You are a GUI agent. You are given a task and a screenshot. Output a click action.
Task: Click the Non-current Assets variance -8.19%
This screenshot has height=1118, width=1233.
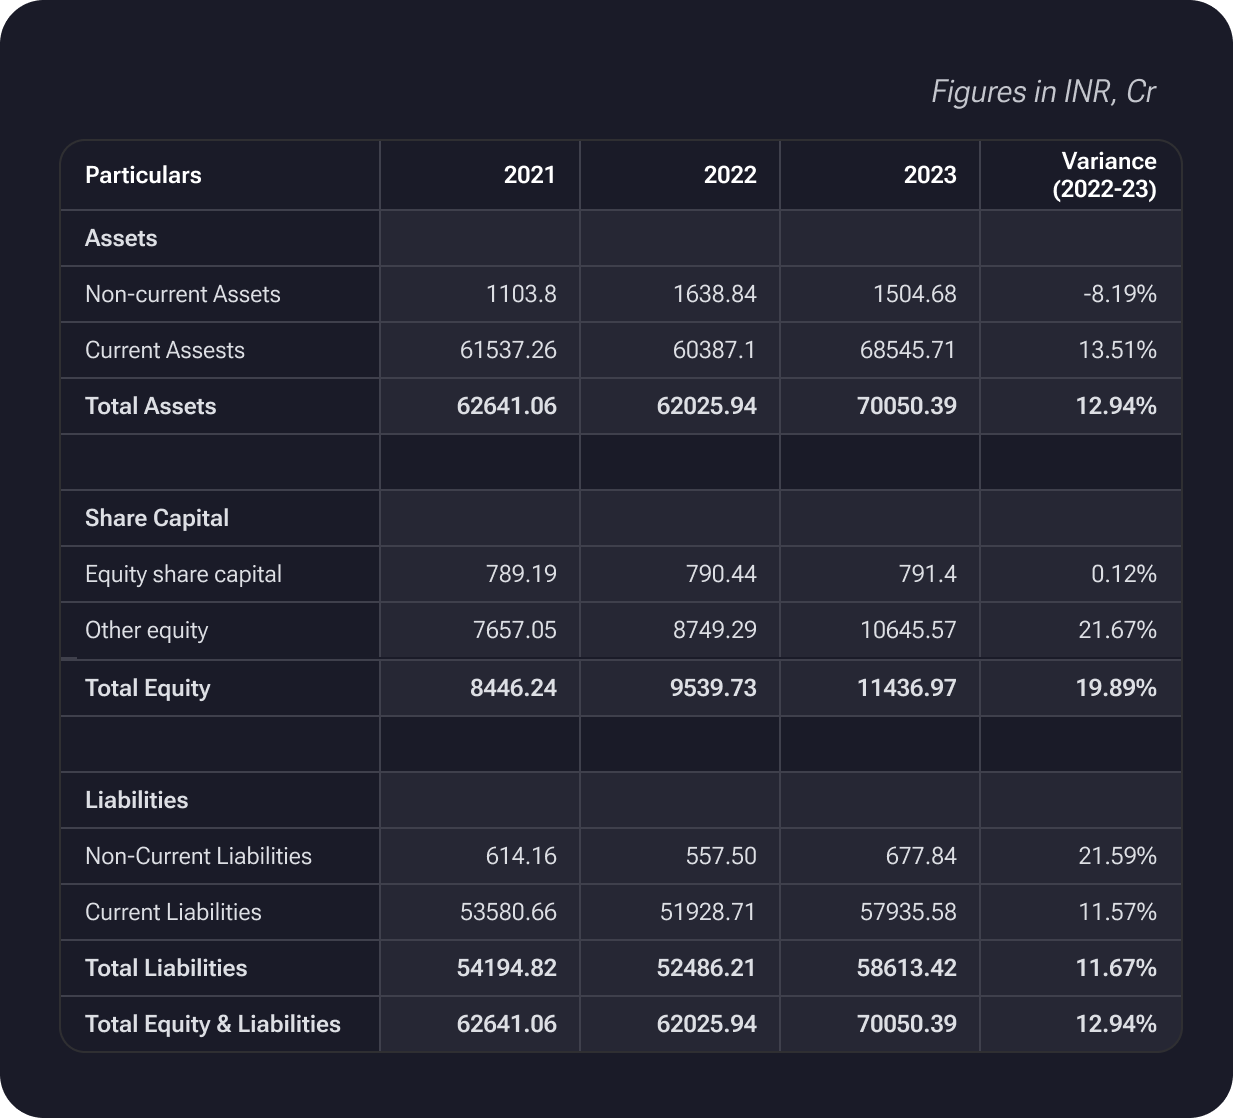tap(1119, 294)
